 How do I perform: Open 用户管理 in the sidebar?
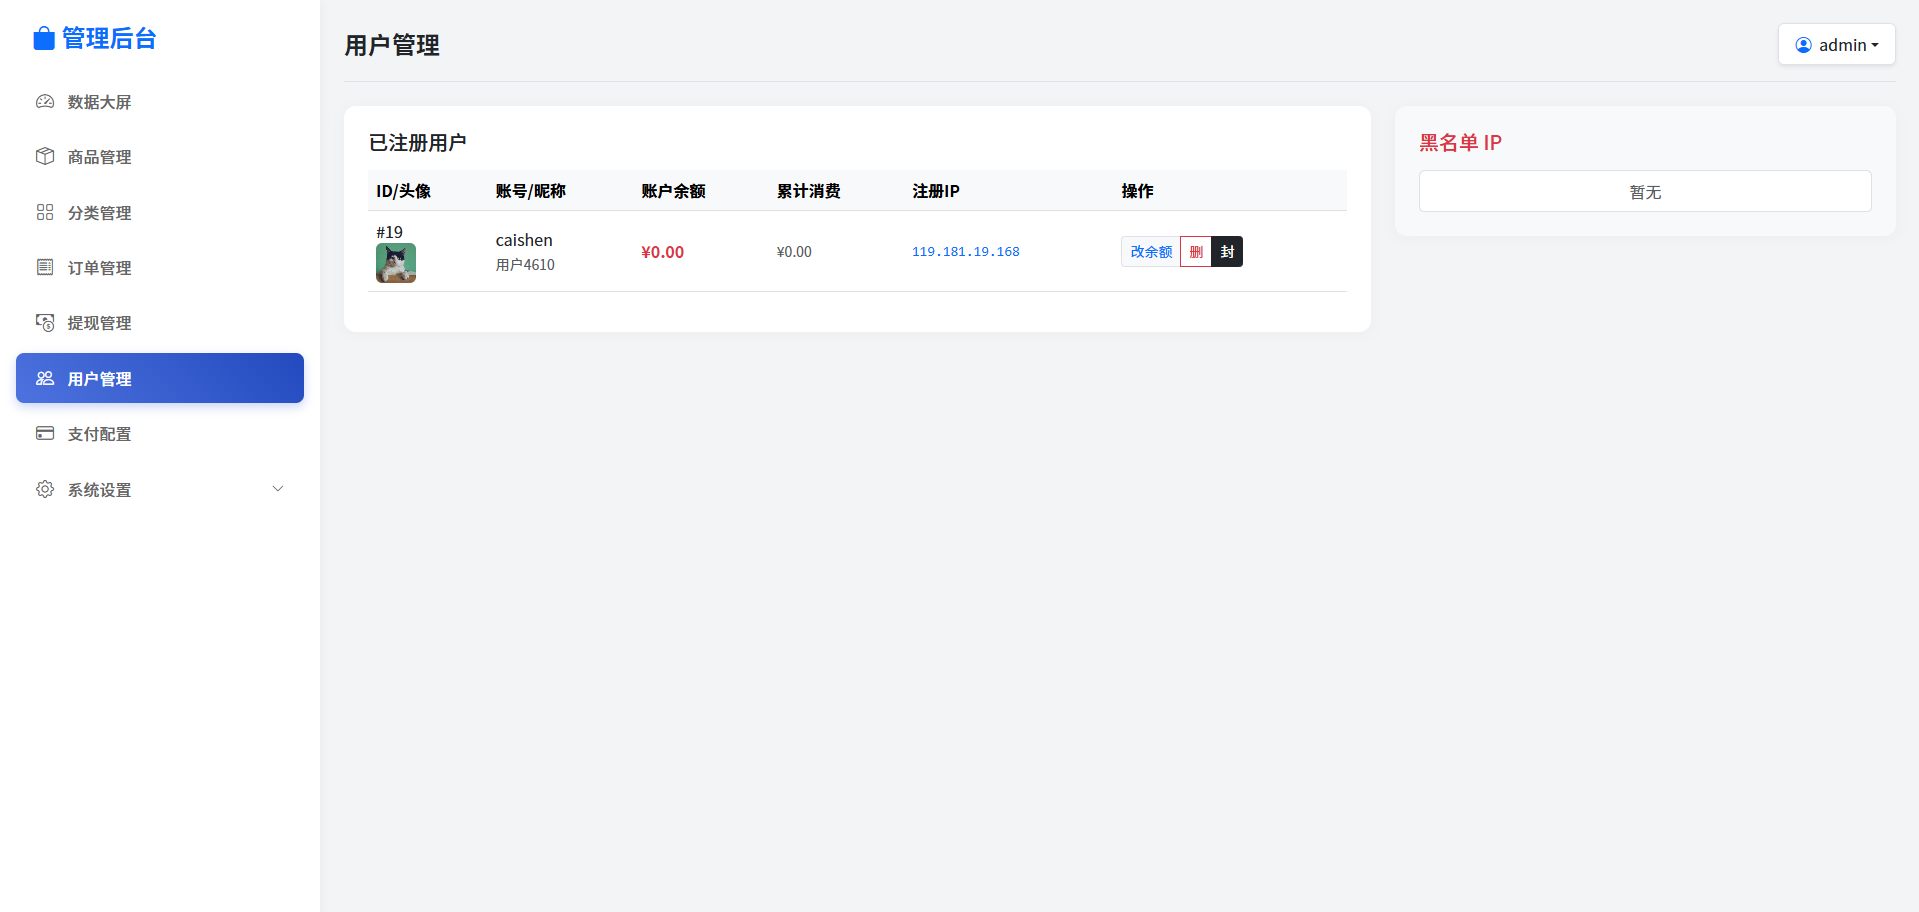pos(160,378)
